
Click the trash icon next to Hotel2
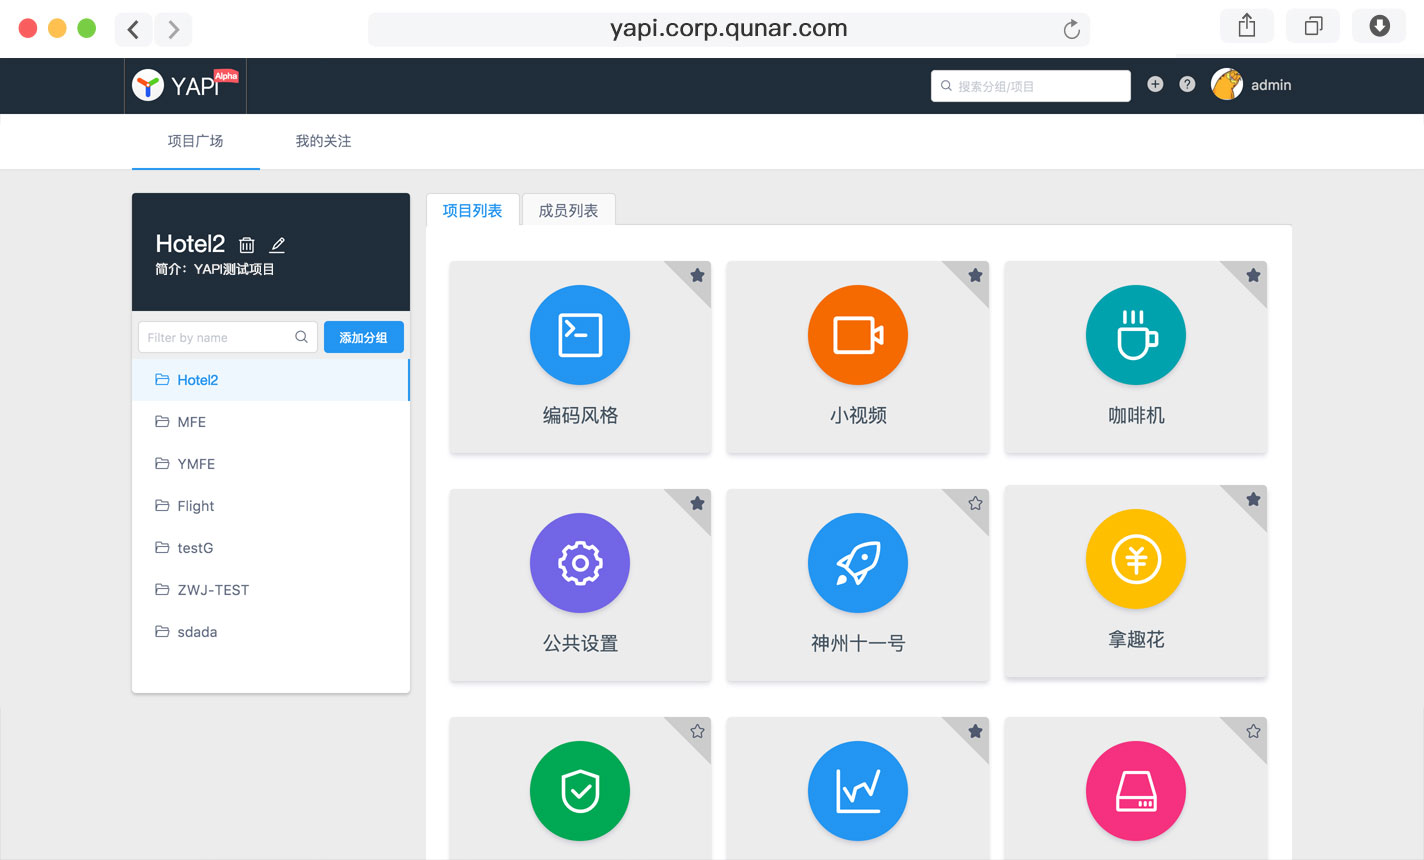(247, 245)
